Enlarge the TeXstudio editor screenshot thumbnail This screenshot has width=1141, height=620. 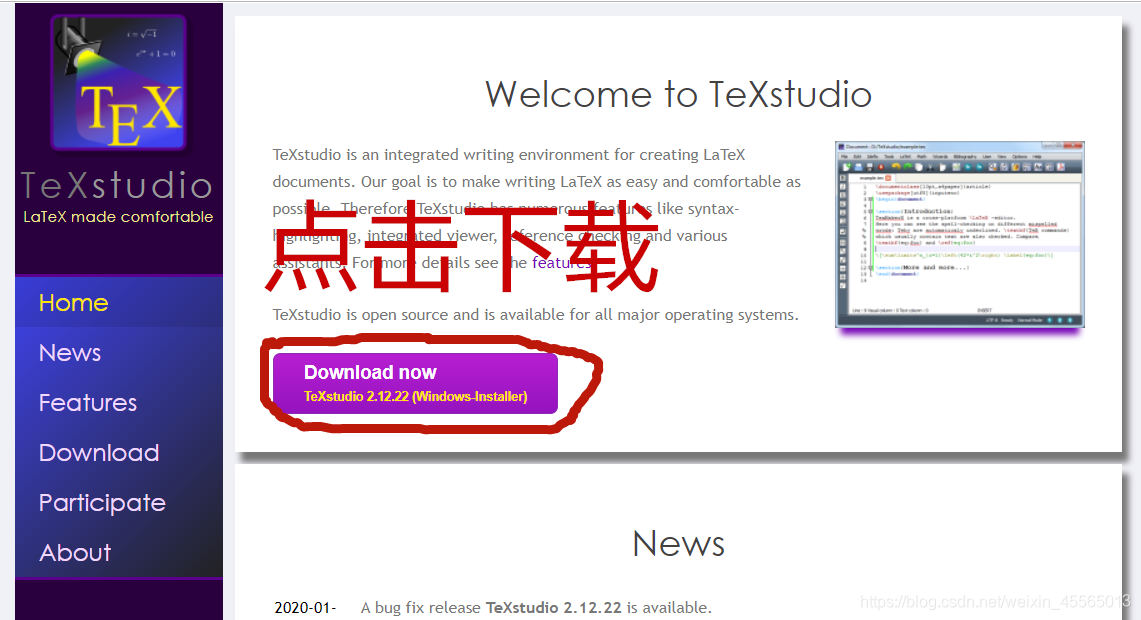960,234
